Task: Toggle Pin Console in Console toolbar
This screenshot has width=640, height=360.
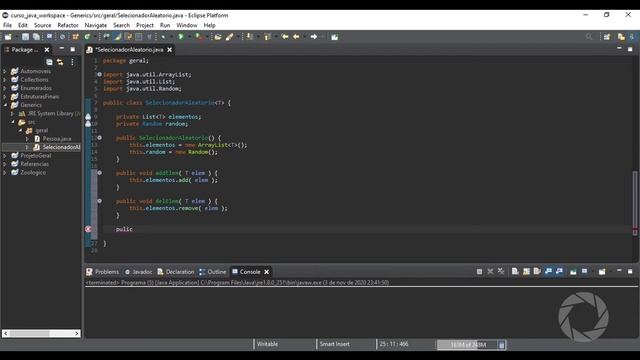Action: pyautogui.click(x=573, y=271)
